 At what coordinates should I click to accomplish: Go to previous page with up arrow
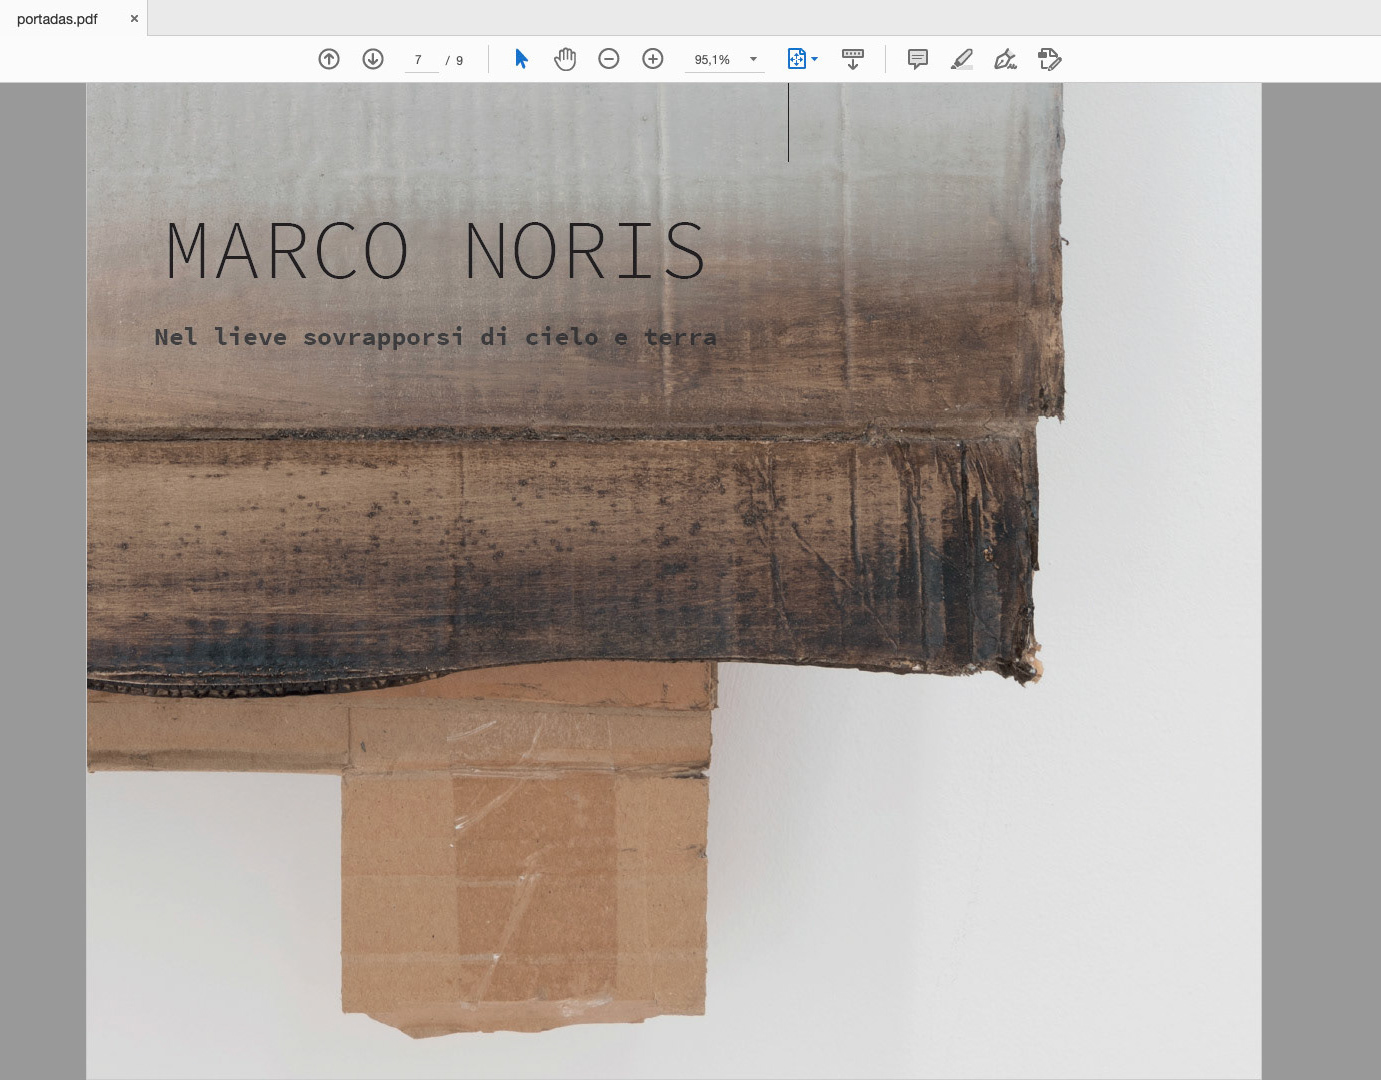[x=329, y=59]
